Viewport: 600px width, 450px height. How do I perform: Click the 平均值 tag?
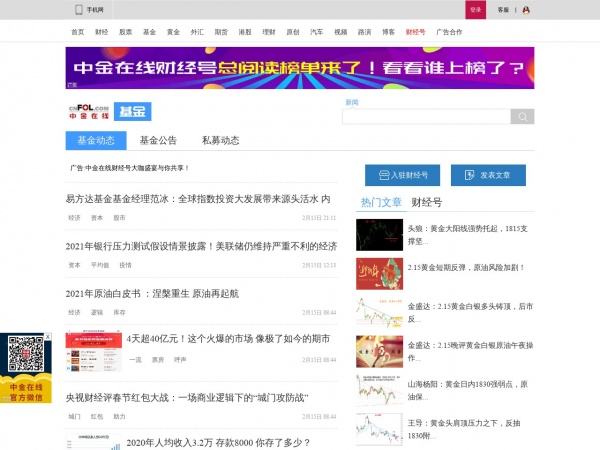click(x=100, y=265)
